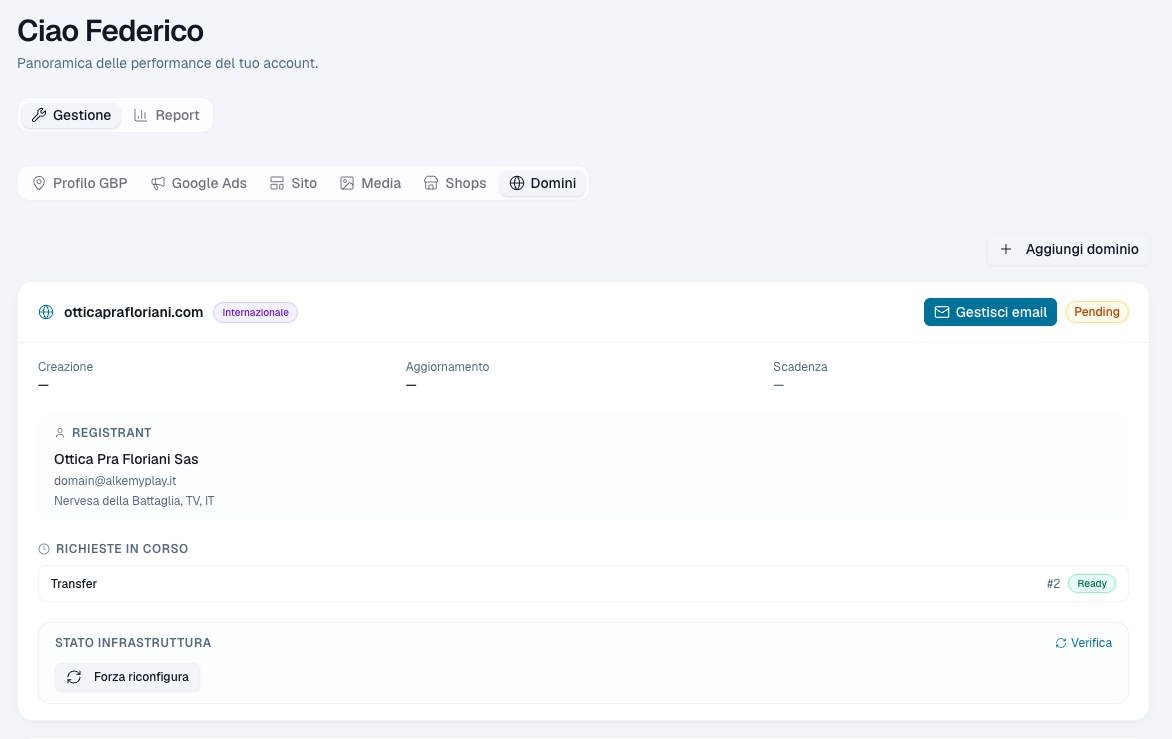Click the refresh icon next to Verifica
The height and width of the screenshot is (739, 1172).
click(x=1061, y=643)
